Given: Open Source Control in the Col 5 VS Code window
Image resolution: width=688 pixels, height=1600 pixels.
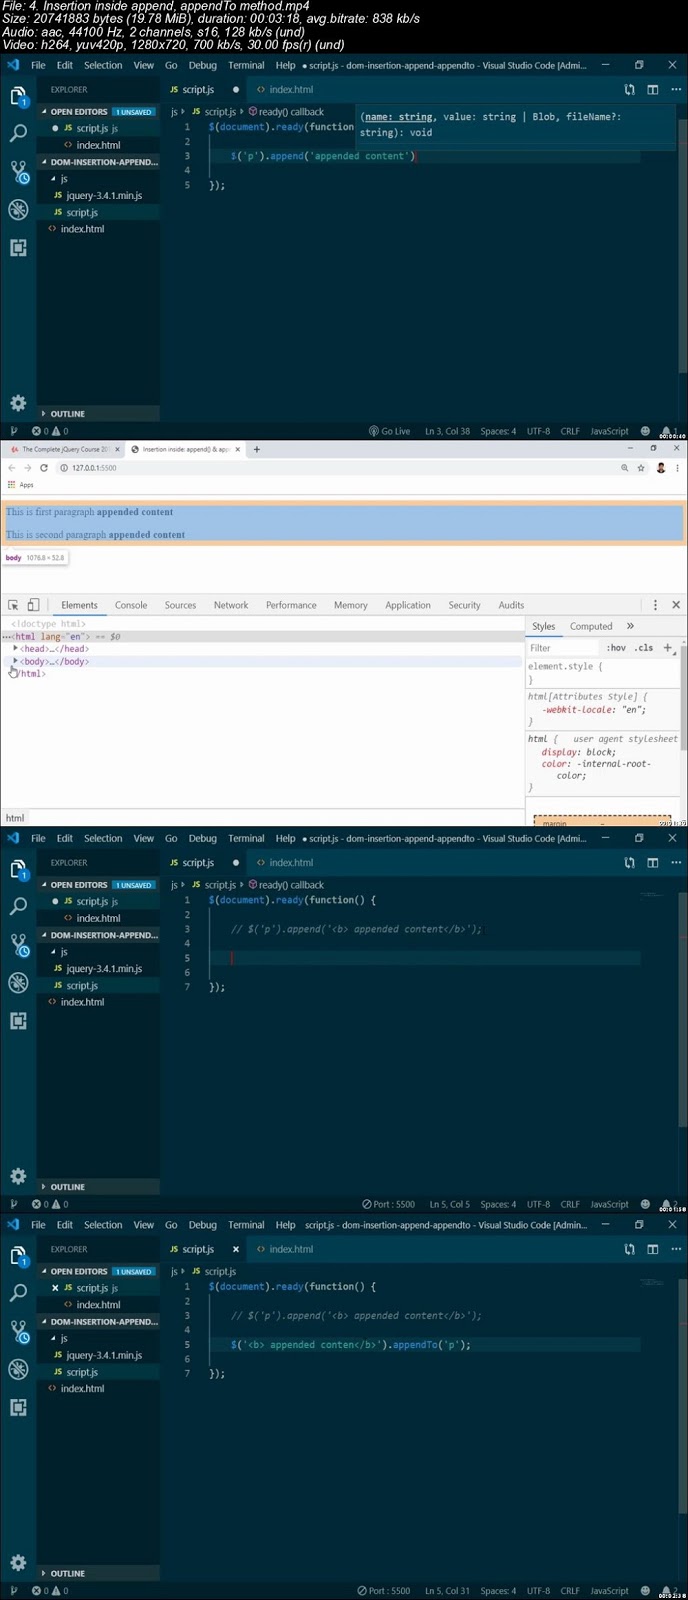Looking at the screenshot, I should 18,944.
